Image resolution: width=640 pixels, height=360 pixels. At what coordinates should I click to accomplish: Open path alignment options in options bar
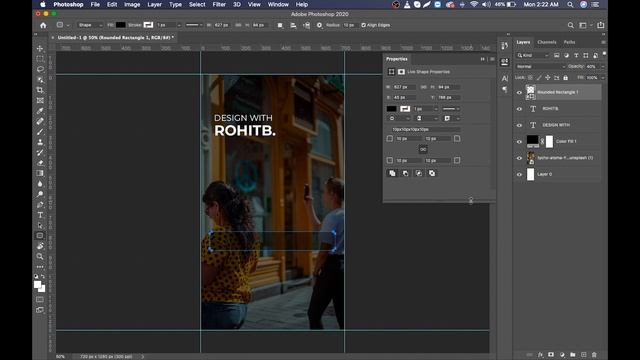coord(293,25)
